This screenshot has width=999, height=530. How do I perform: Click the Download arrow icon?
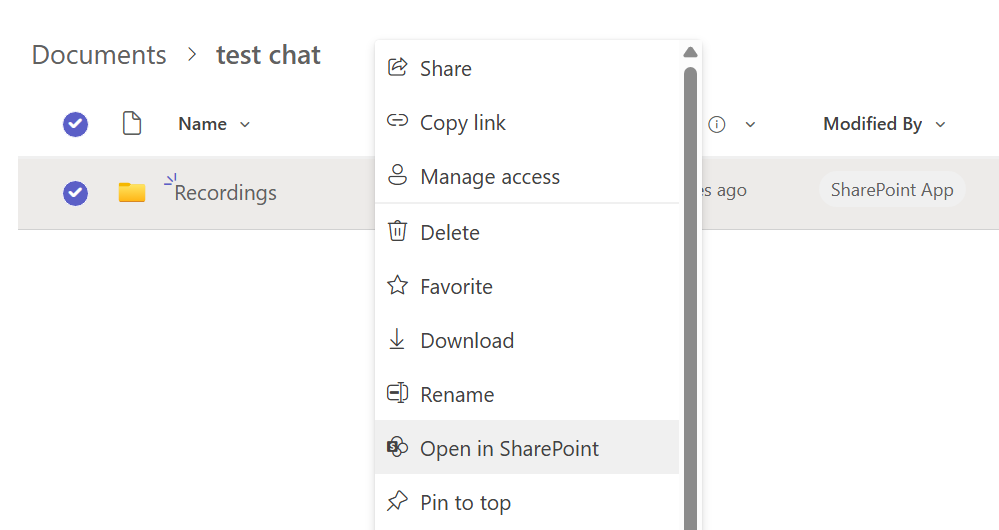(x=397, y=340)
